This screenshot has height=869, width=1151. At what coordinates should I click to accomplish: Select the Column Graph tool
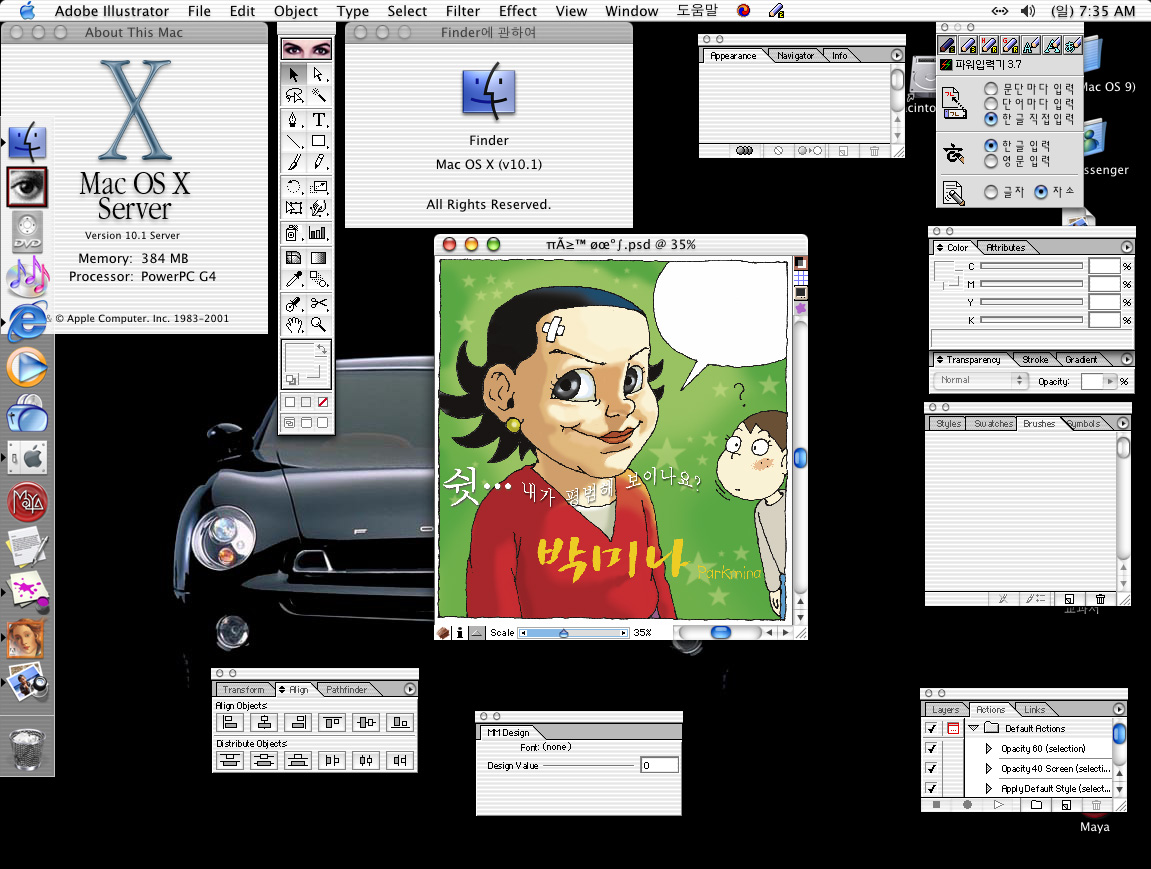tap(319, 233)
